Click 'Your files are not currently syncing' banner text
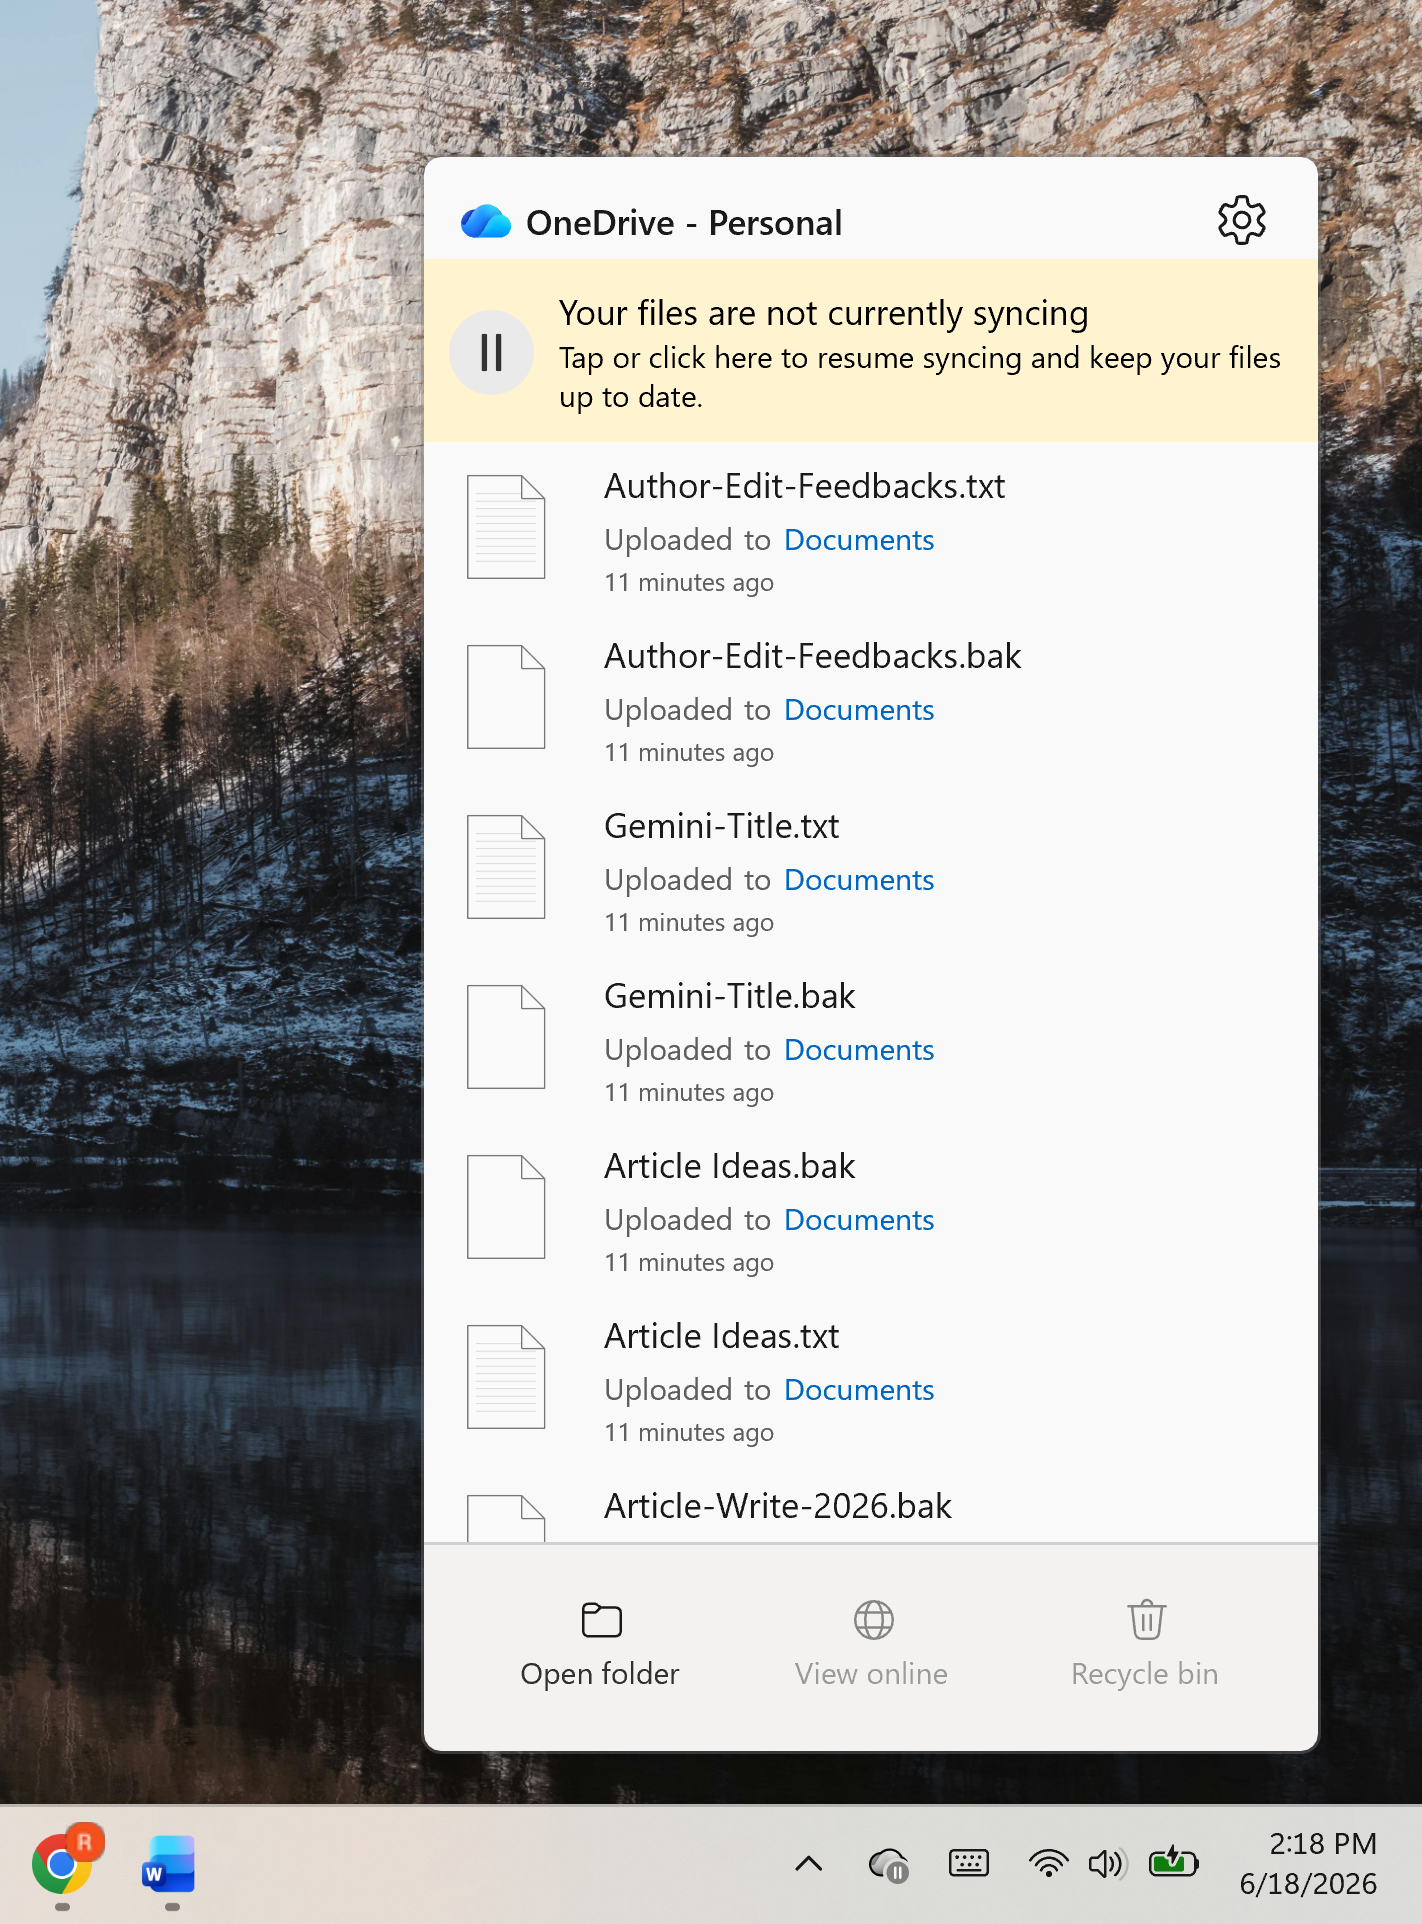This screenshot has width=1422, height=1924. tap(823, 314)
